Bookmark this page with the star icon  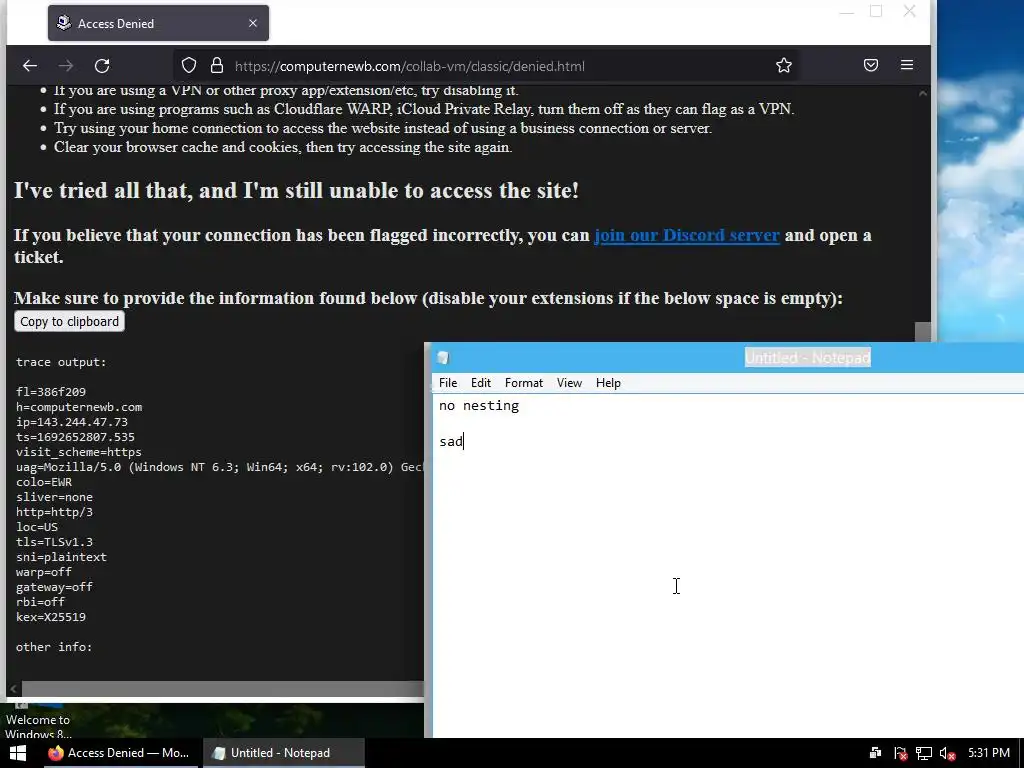click(784, 65)
